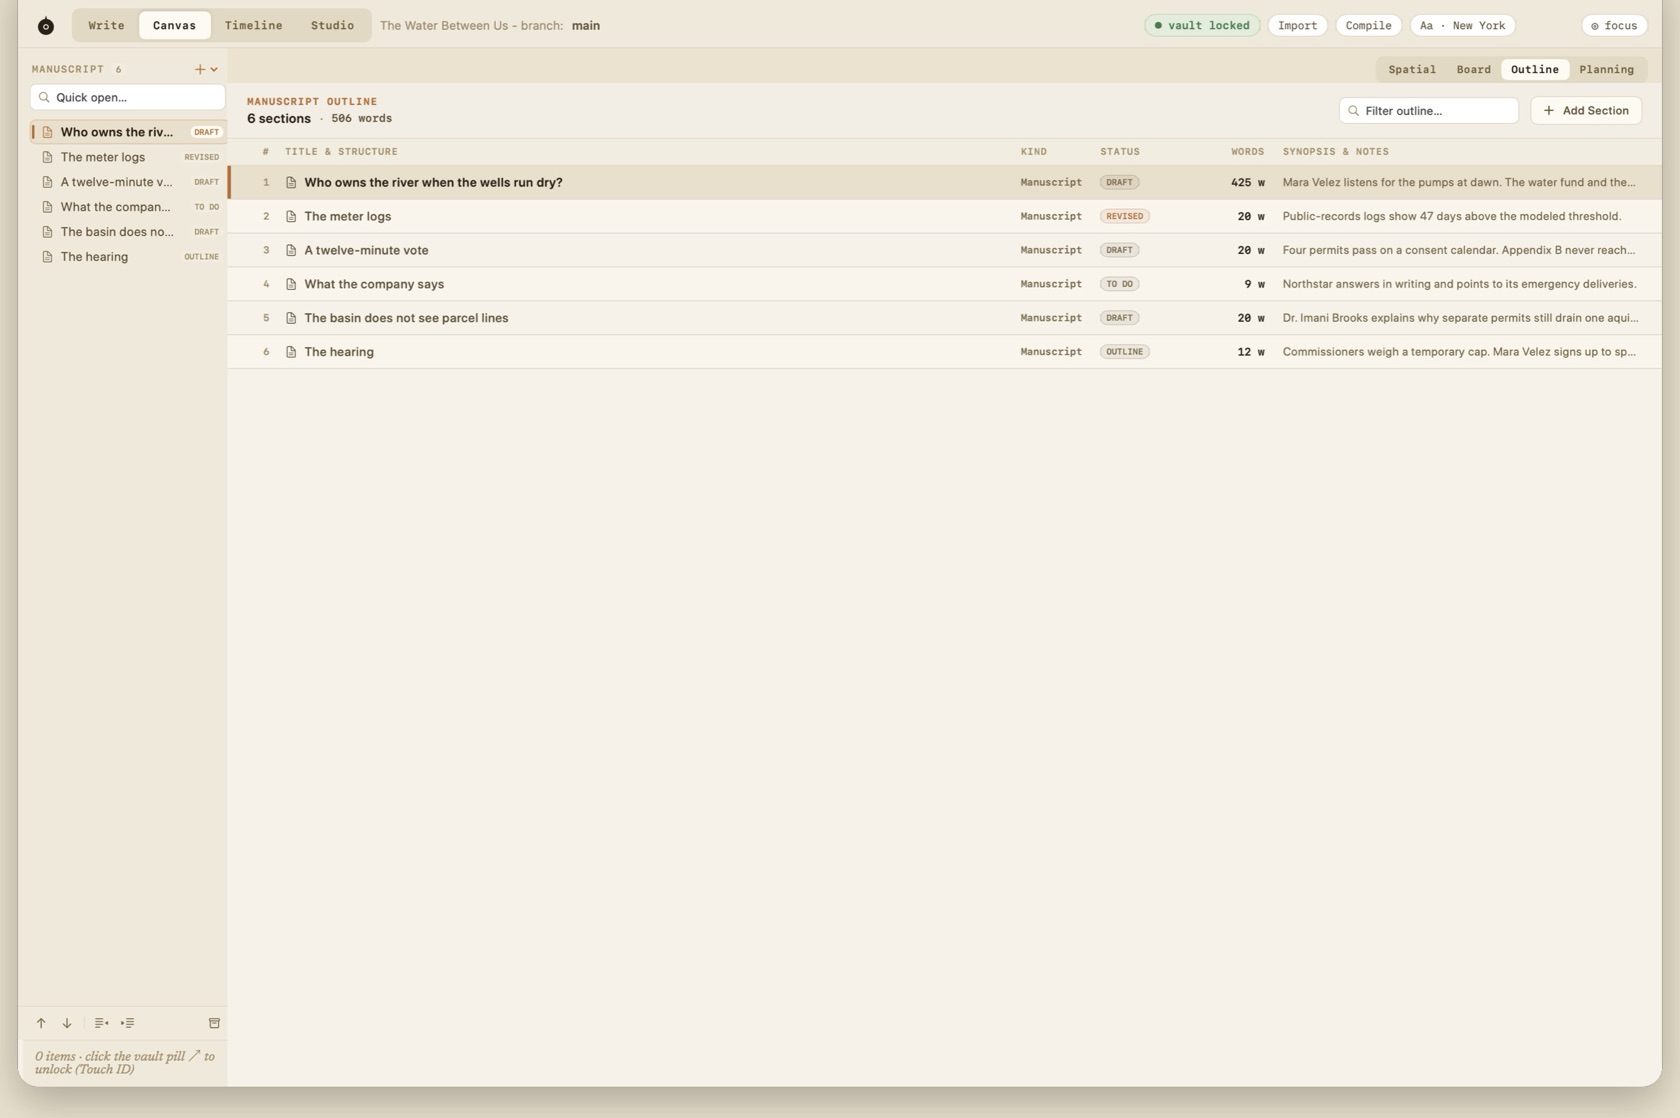Open the OUTLINE status of The hearing
Image resolution: width=1680 pixels, height=1118 pixels.
pyautogui.click(x=1124, y=352)
